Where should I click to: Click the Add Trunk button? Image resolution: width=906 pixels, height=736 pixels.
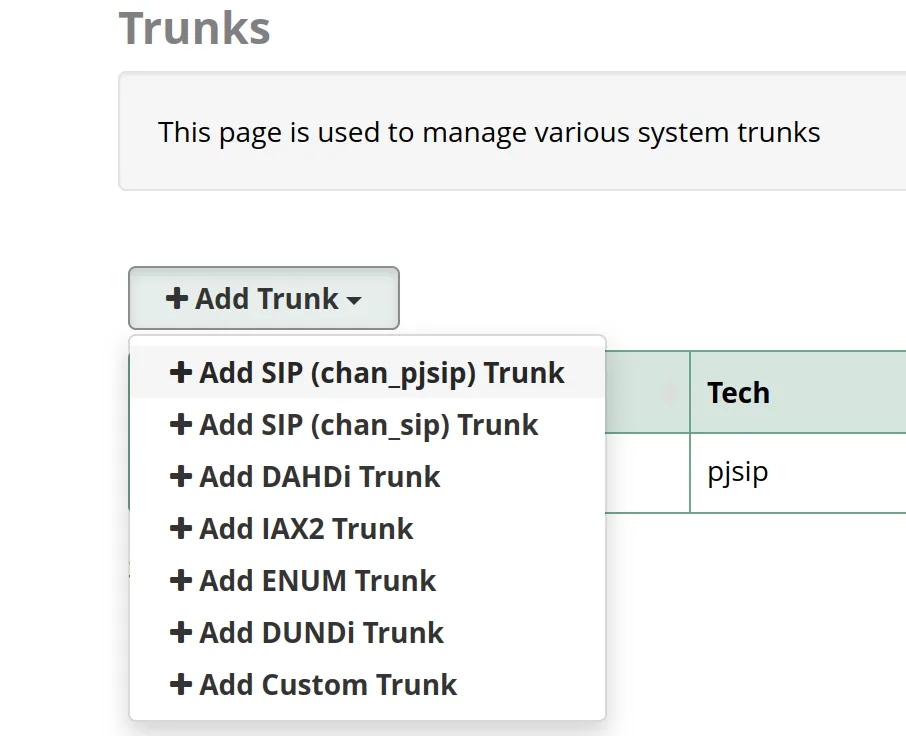point(263,298)
